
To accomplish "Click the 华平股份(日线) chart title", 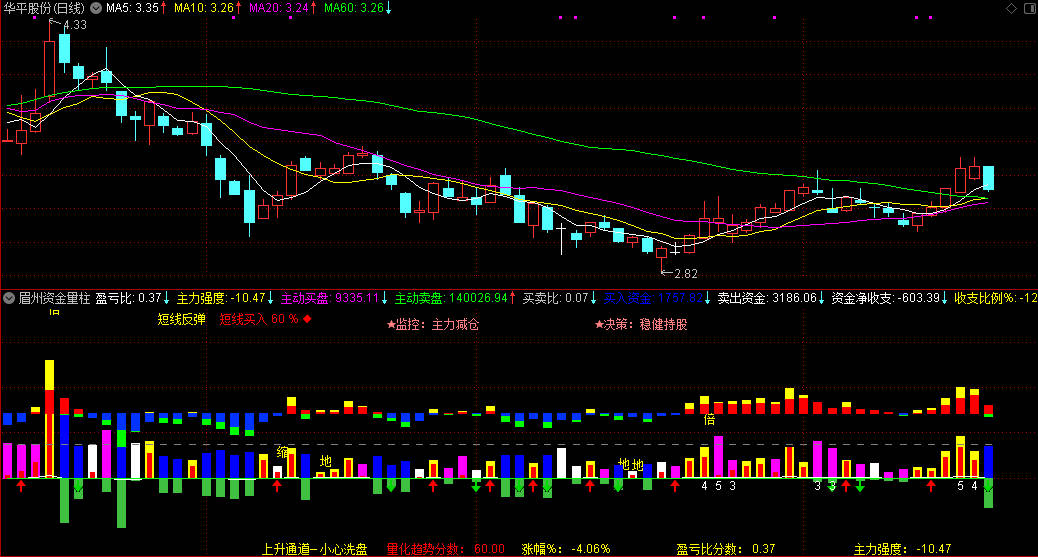I will 44,8.
